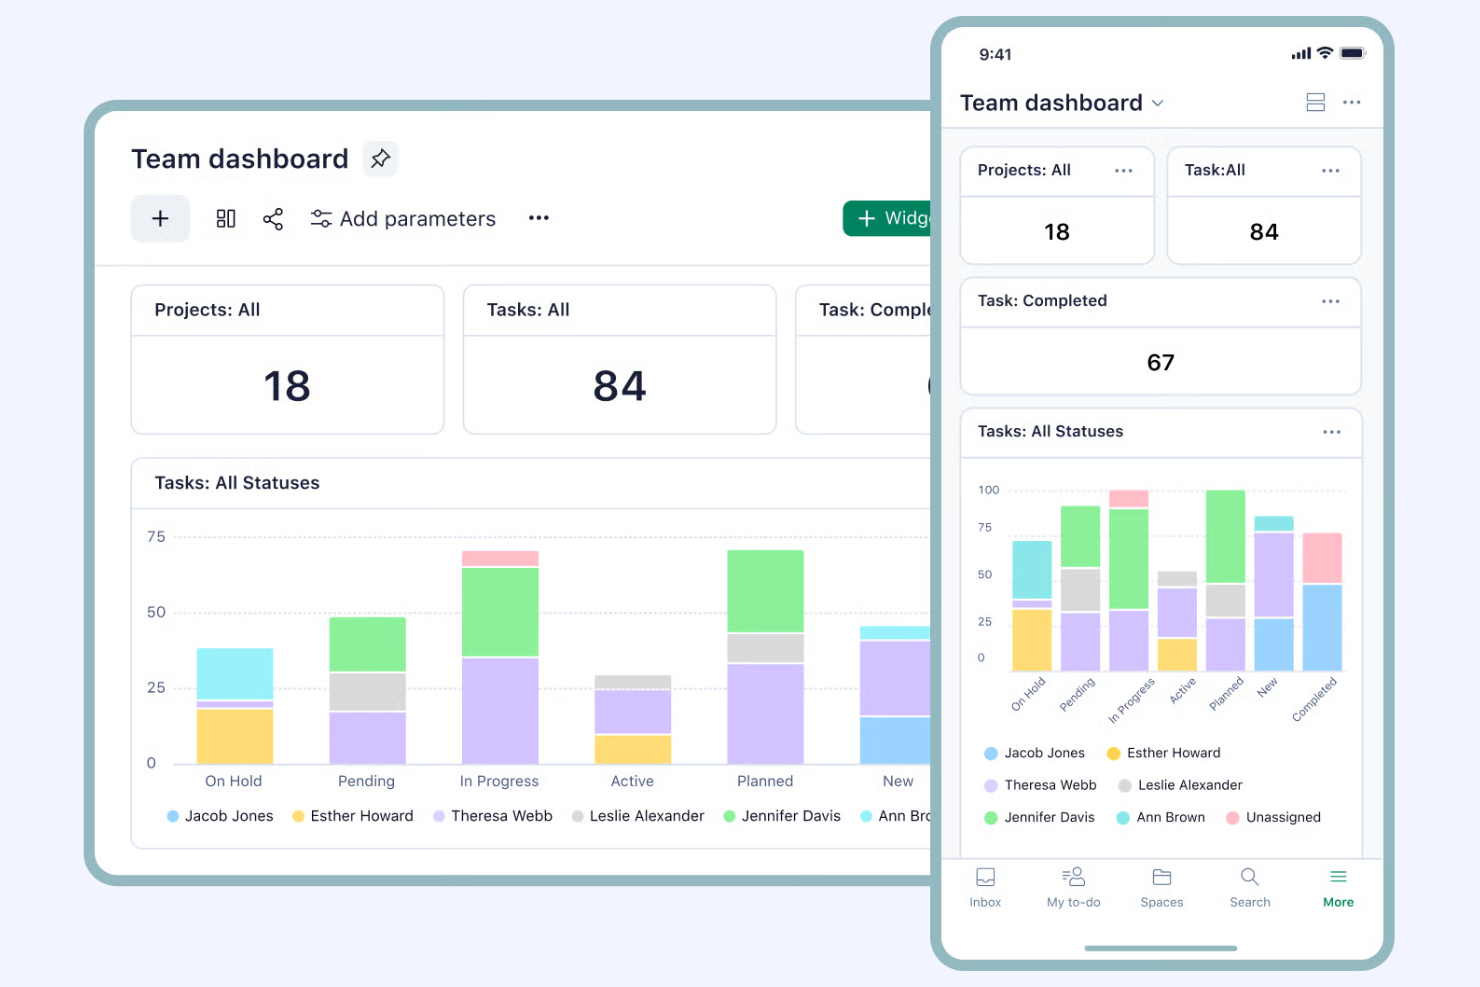Switch mobile dashboard layout using the split-view icon
The image size is (1480, 987).
[x=1315, y=102]
